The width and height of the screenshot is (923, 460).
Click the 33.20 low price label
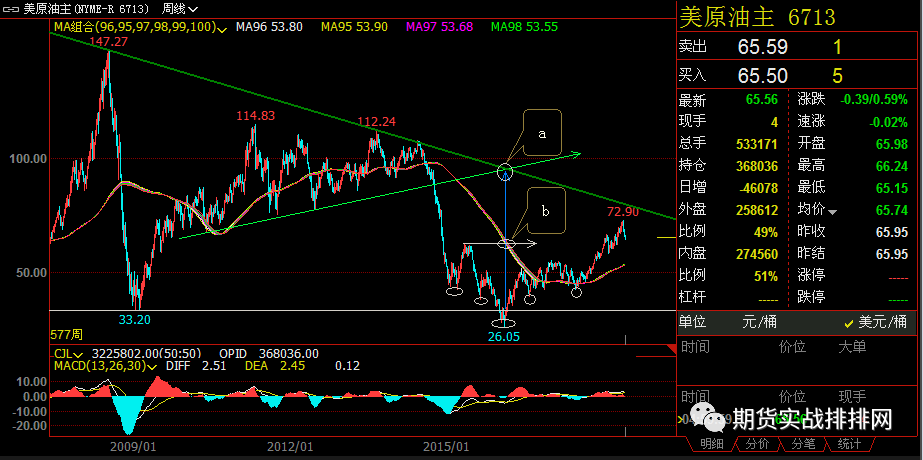click(x=134, y=320)
